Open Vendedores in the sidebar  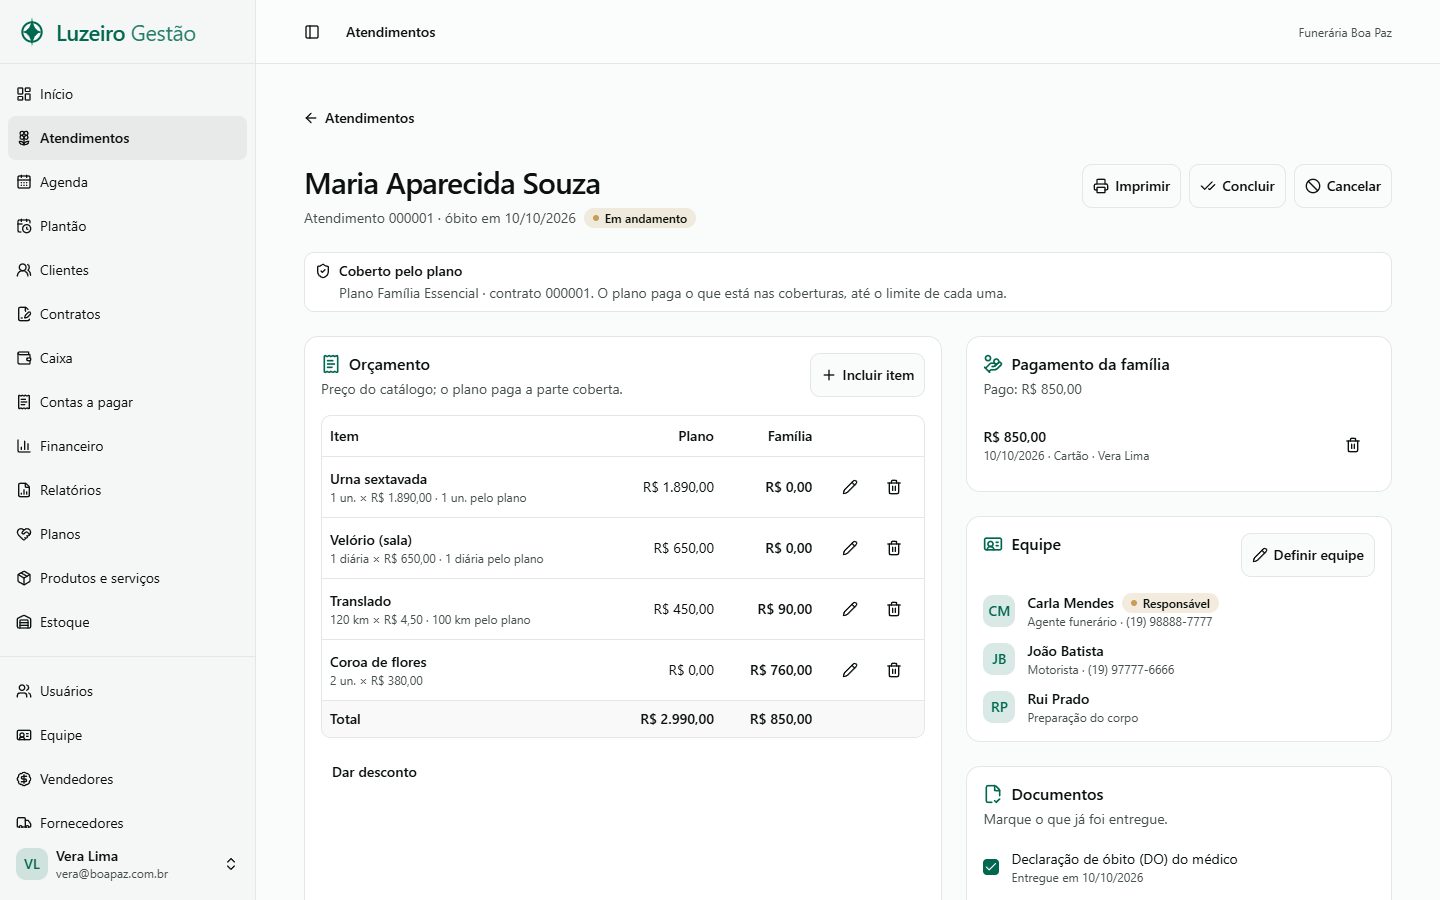pyautogui.click(x=128, y=779)
